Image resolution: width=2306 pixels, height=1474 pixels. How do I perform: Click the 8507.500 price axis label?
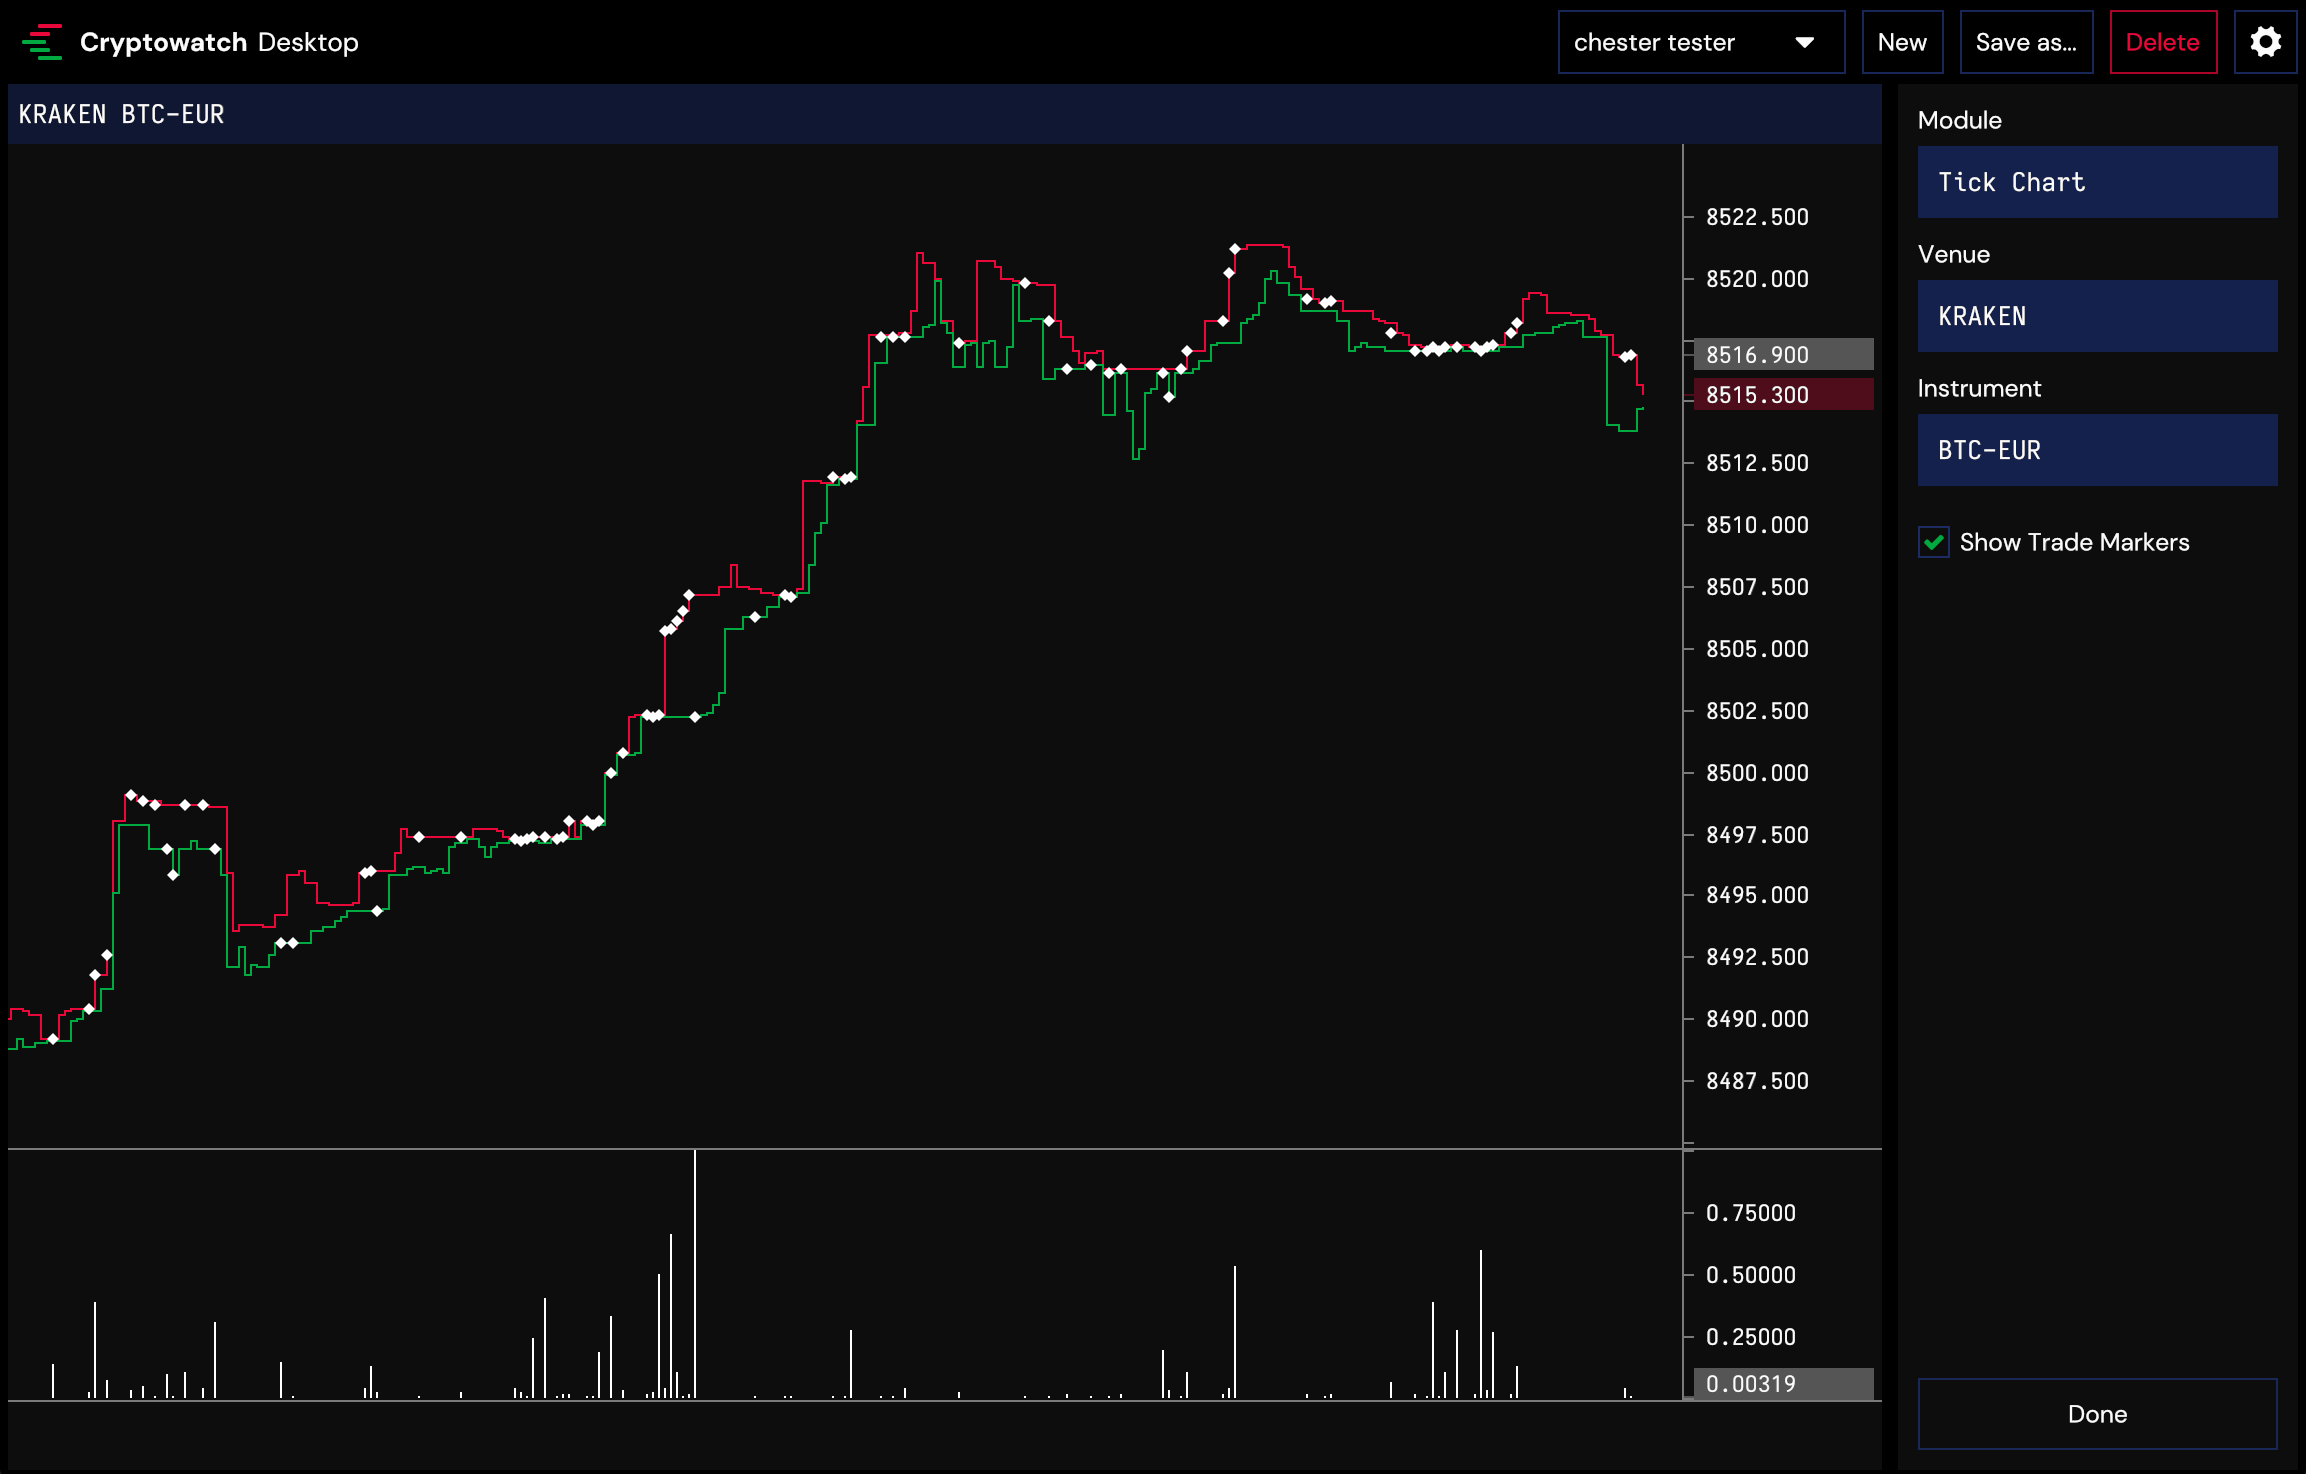click(x=1757, y=587)
